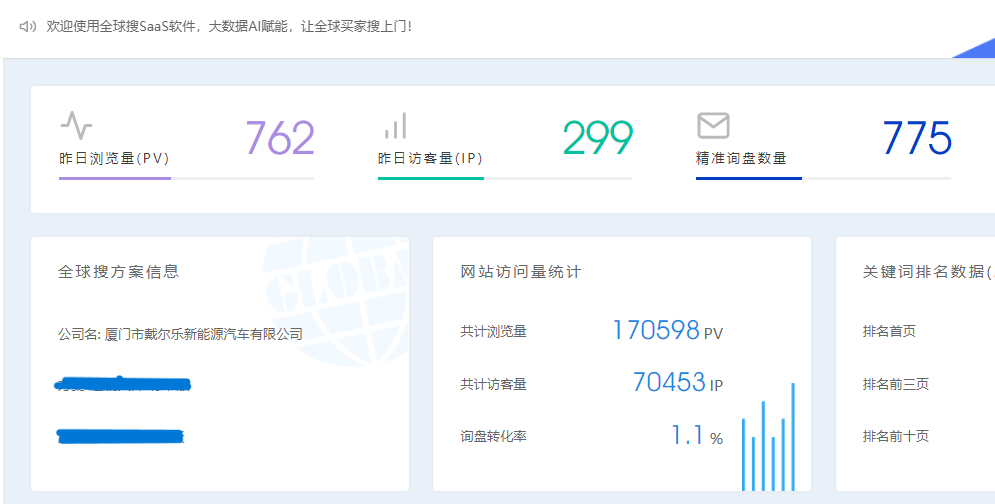
Task: Click the speaker announcement icon
Action: 28,26
